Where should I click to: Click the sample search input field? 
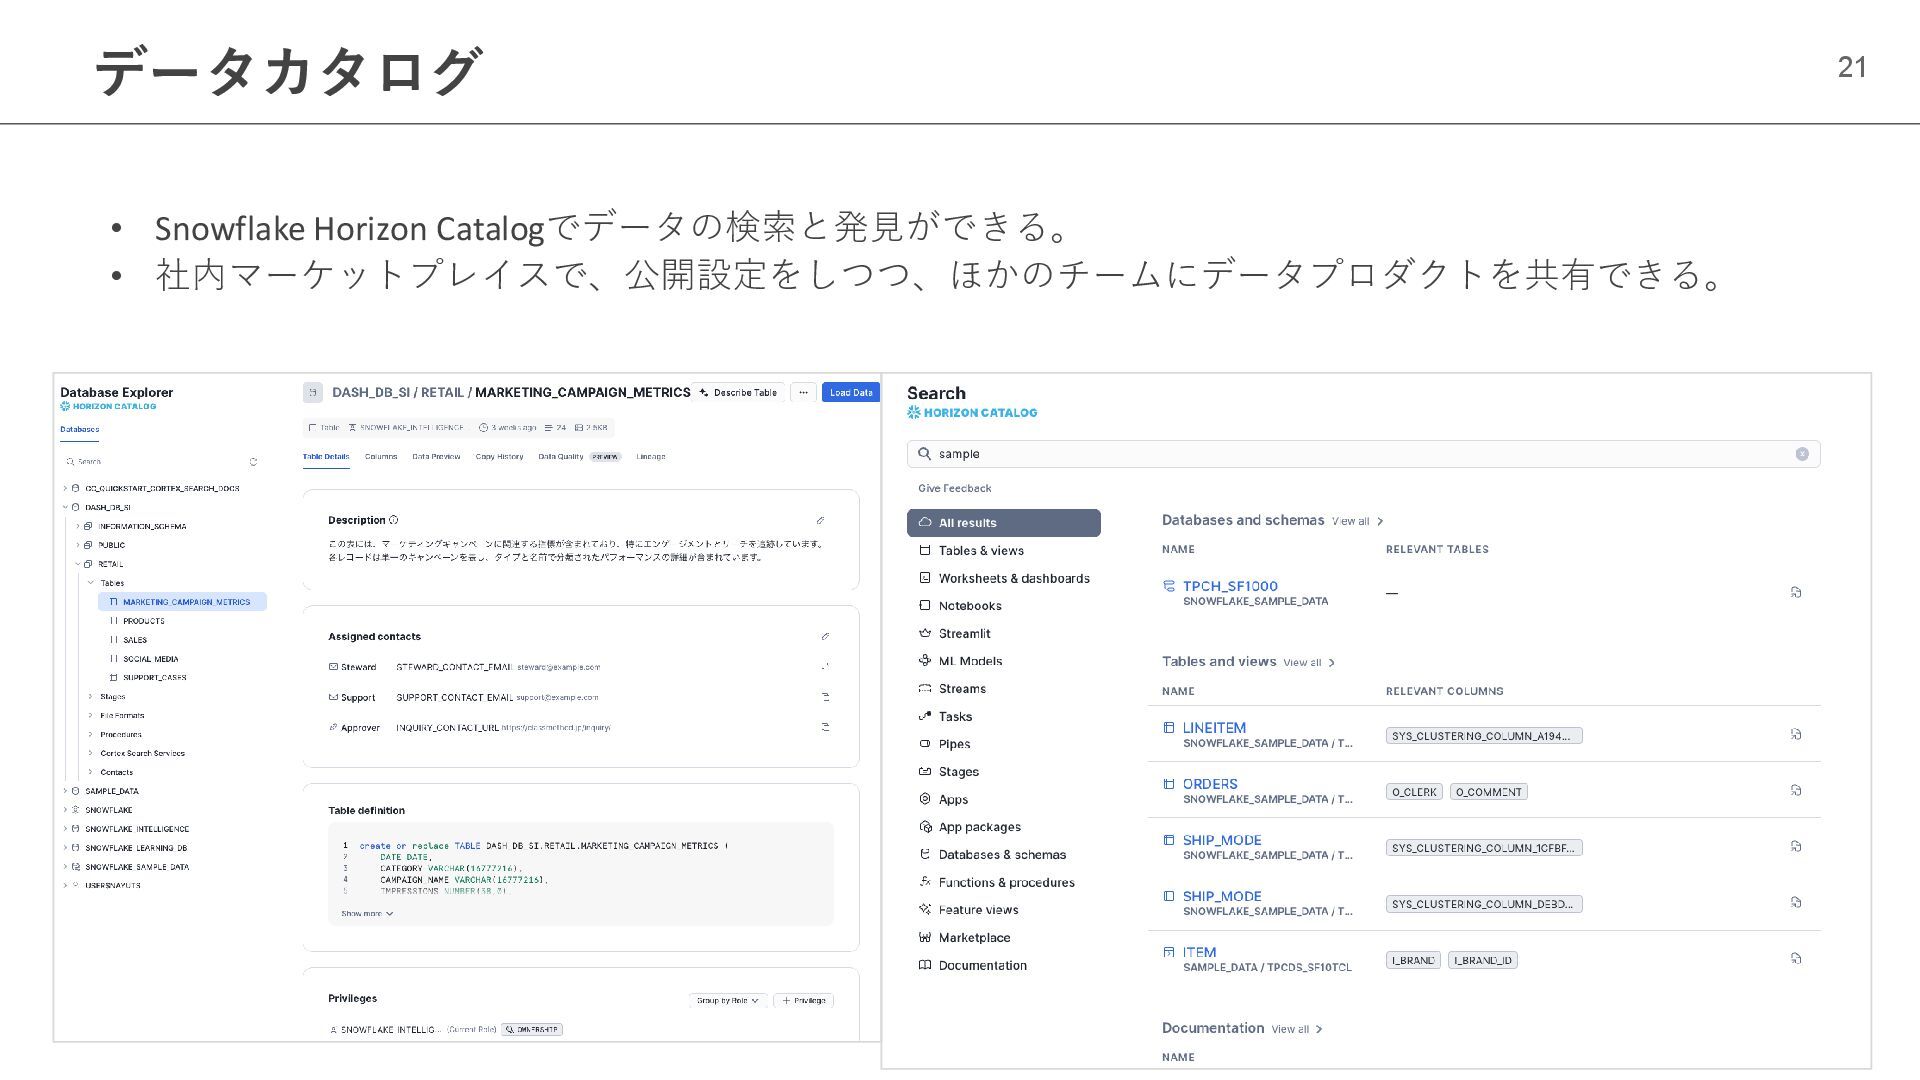(x=1360, y=454)
